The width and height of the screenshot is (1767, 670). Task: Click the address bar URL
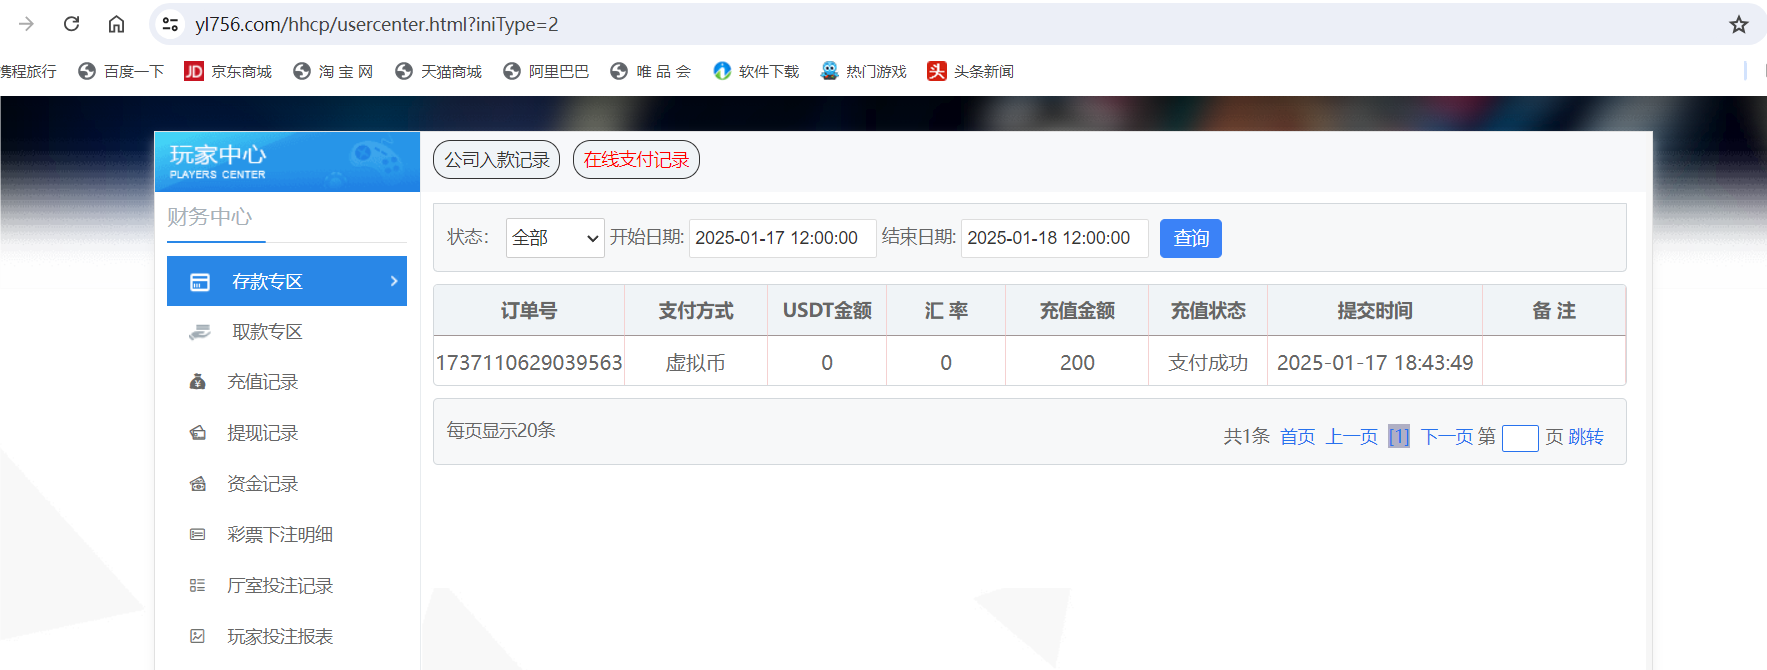point(376,24)
